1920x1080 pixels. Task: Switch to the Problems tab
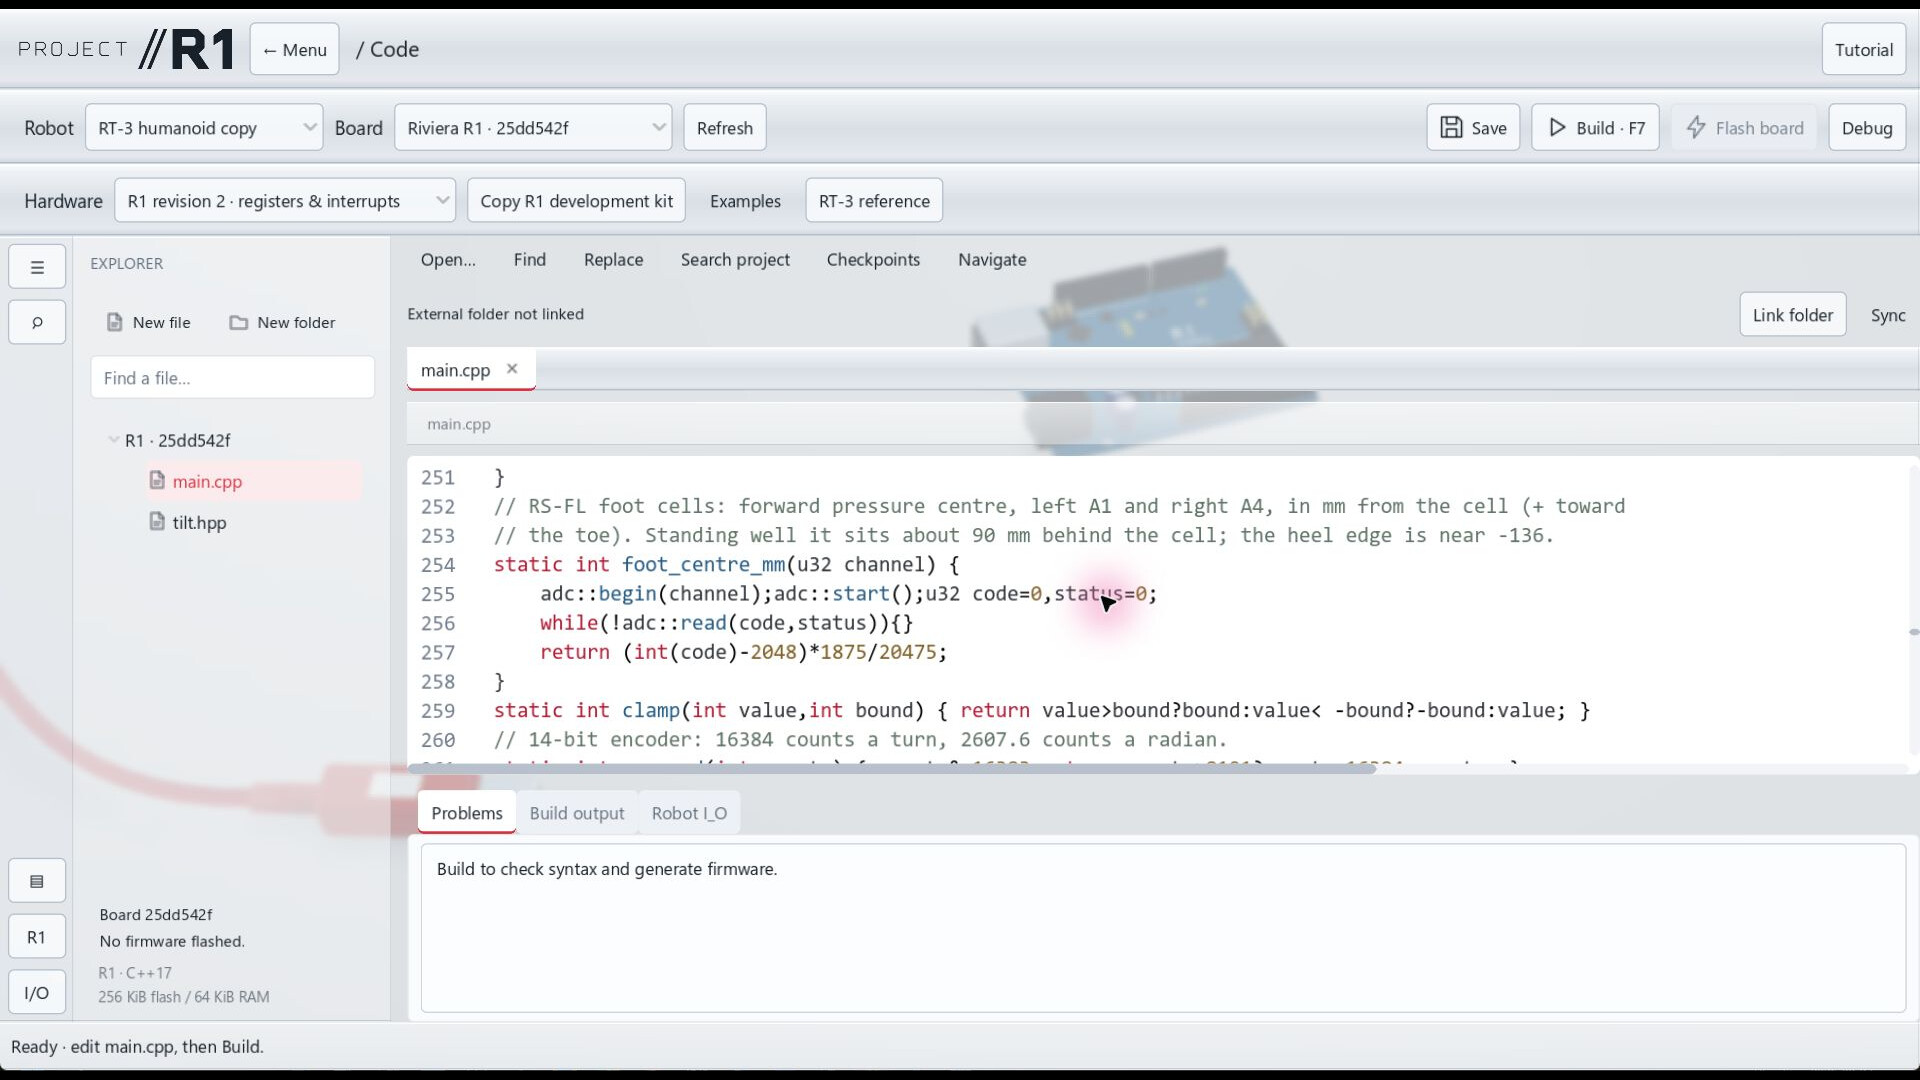(466, 813)
